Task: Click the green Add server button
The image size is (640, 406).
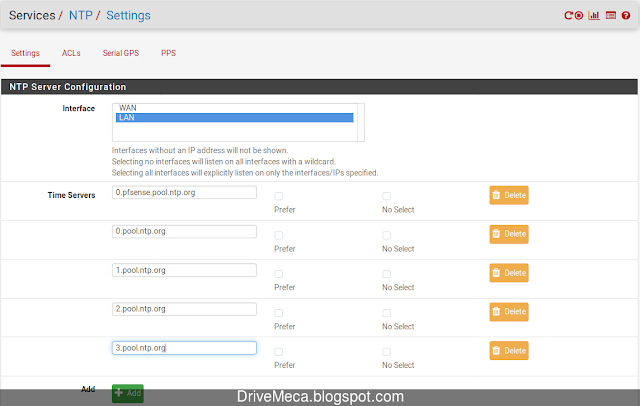Action: 128,393
